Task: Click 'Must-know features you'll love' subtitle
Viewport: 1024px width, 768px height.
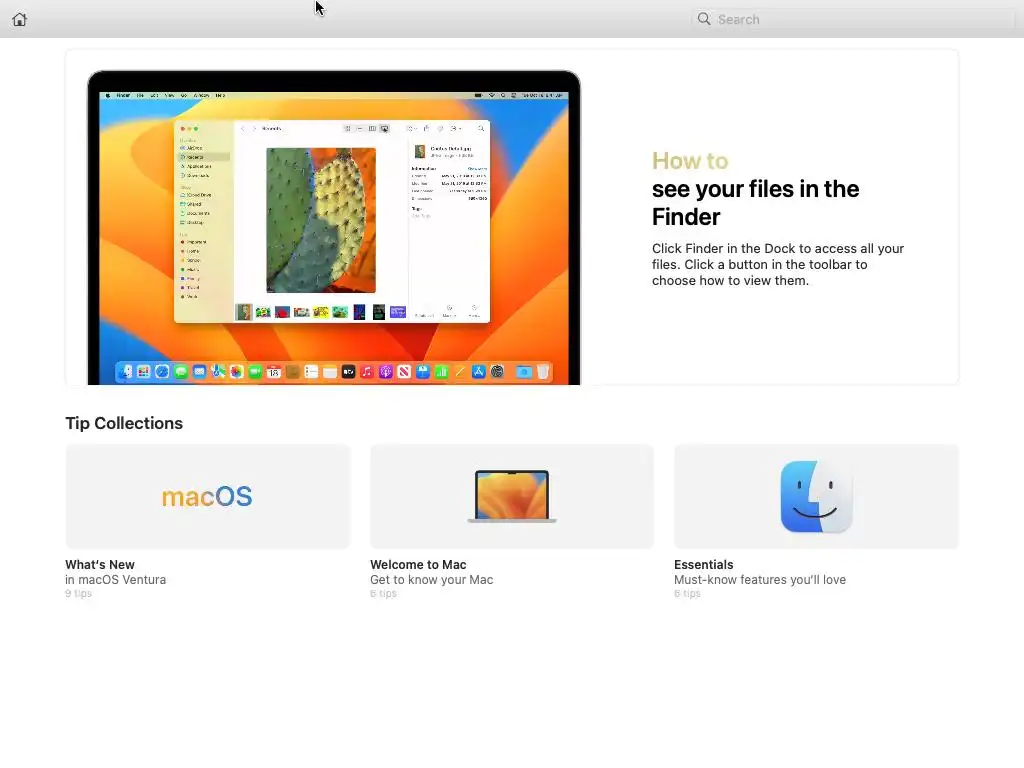Action: [760, 579]
